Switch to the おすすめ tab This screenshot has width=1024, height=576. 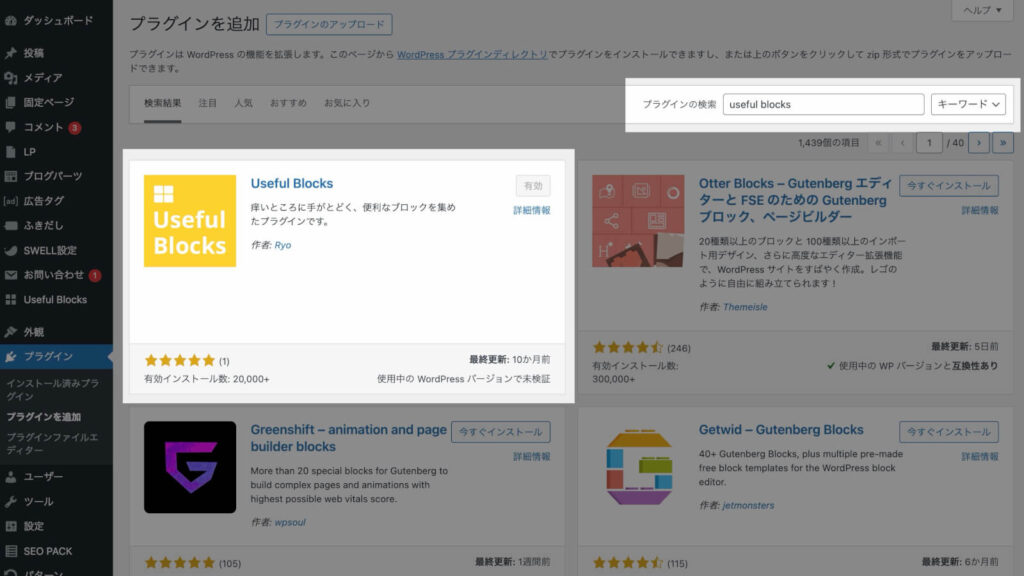coord(288,103)
